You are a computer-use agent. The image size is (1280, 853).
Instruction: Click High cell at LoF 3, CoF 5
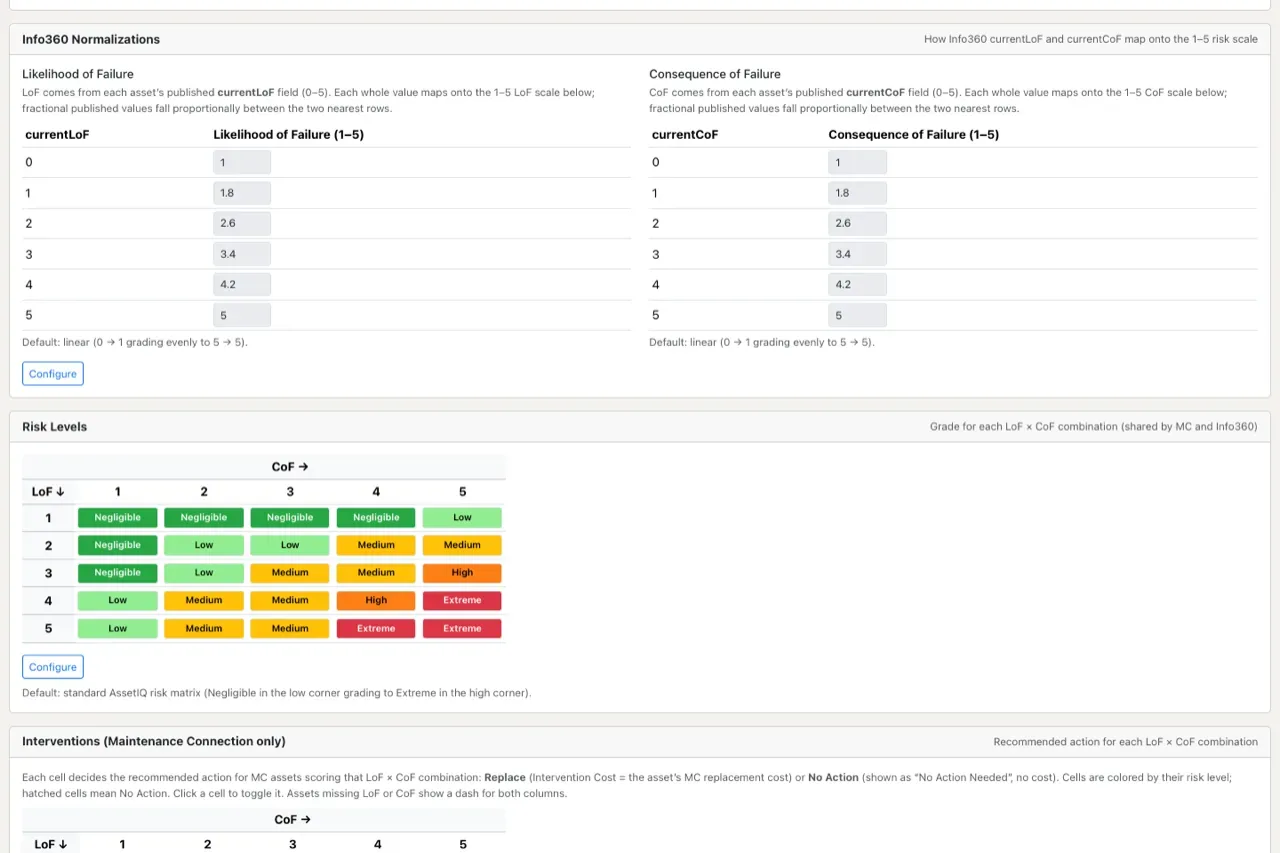(462, 573)
